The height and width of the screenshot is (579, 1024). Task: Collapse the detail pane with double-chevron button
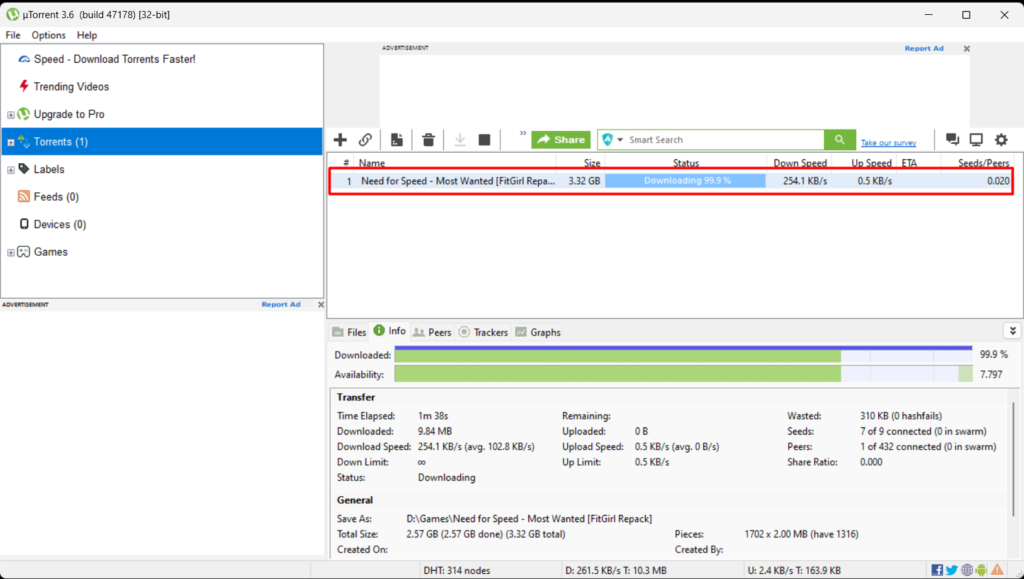coord(1012,331)
